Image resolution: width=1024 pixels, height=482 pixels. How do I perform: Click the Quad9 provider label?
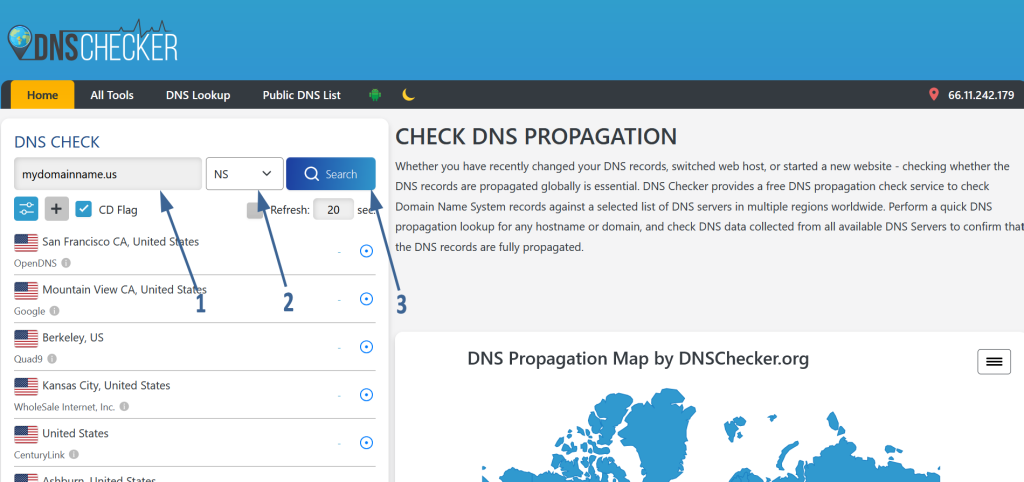[29, 359]
